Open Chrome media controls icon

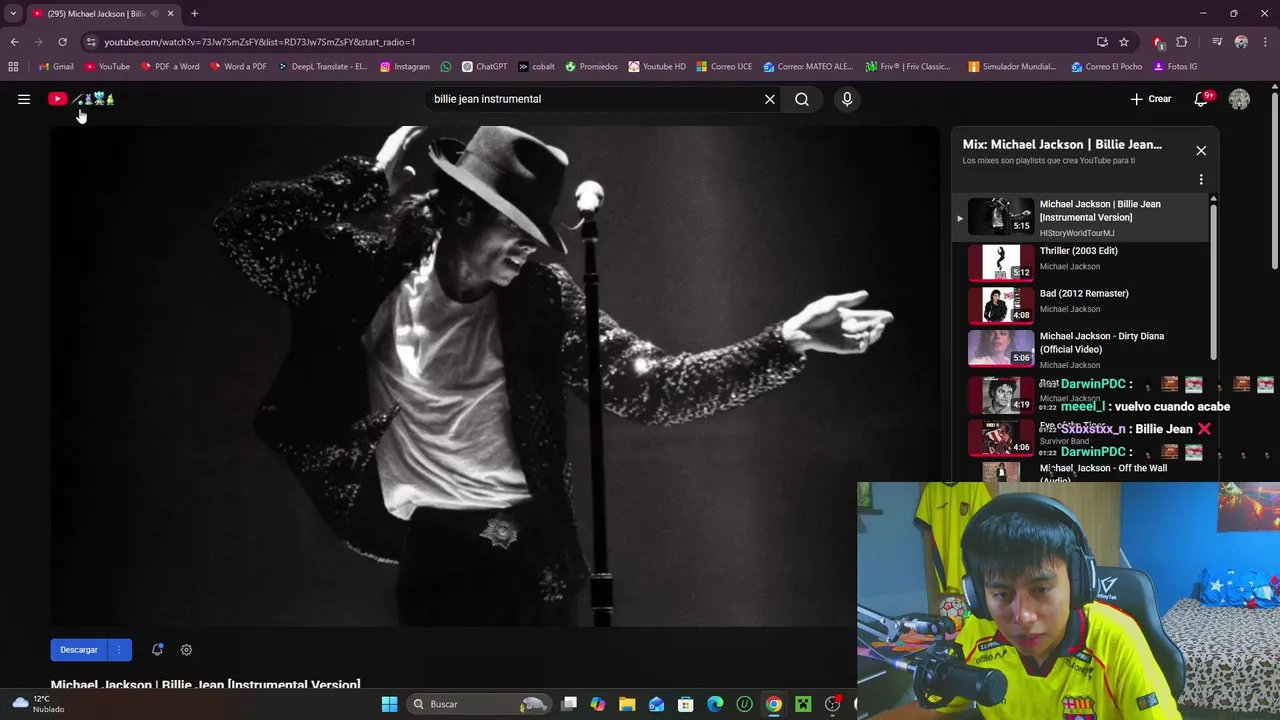(1217, 42)
